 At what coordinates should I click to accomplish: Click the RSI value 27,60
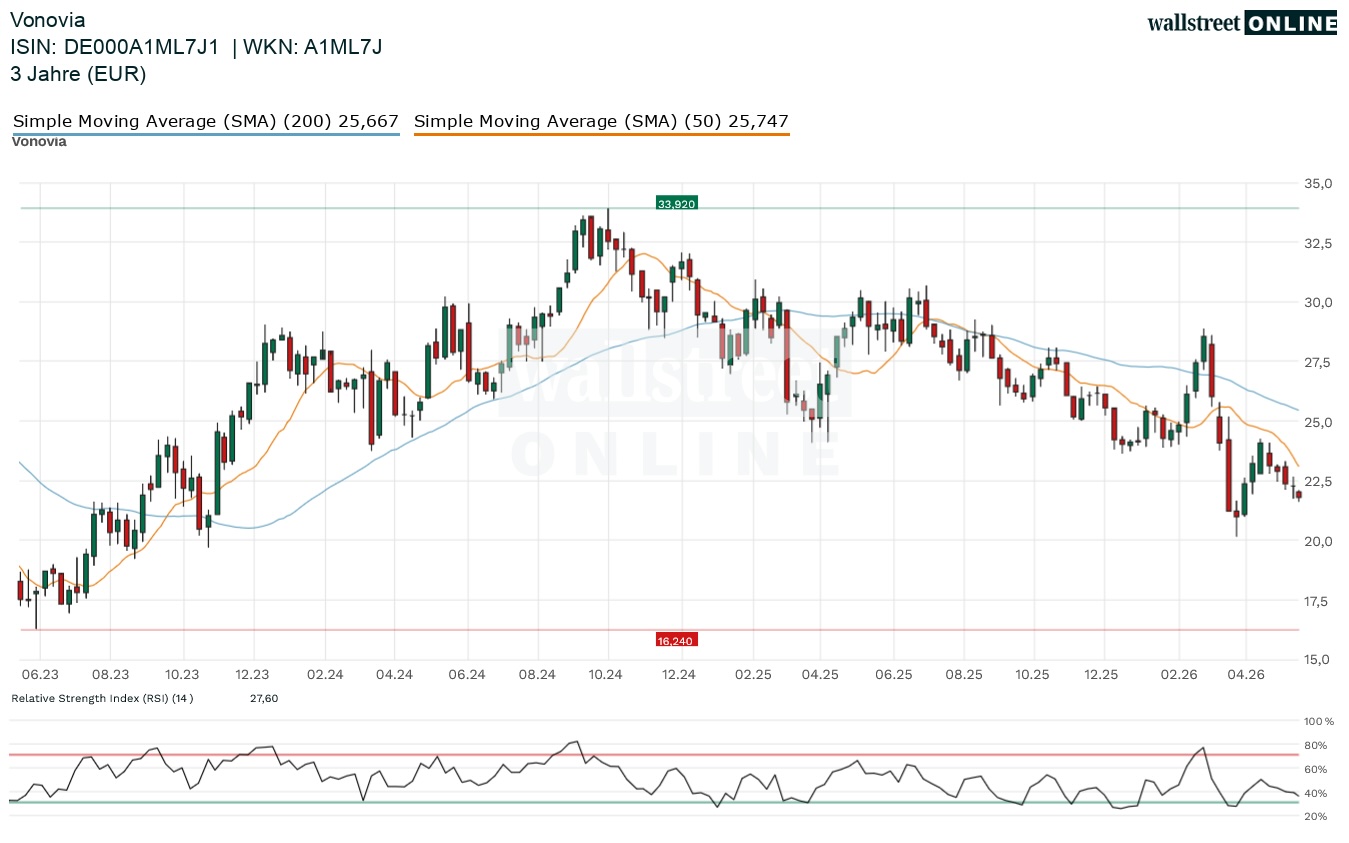264,698
